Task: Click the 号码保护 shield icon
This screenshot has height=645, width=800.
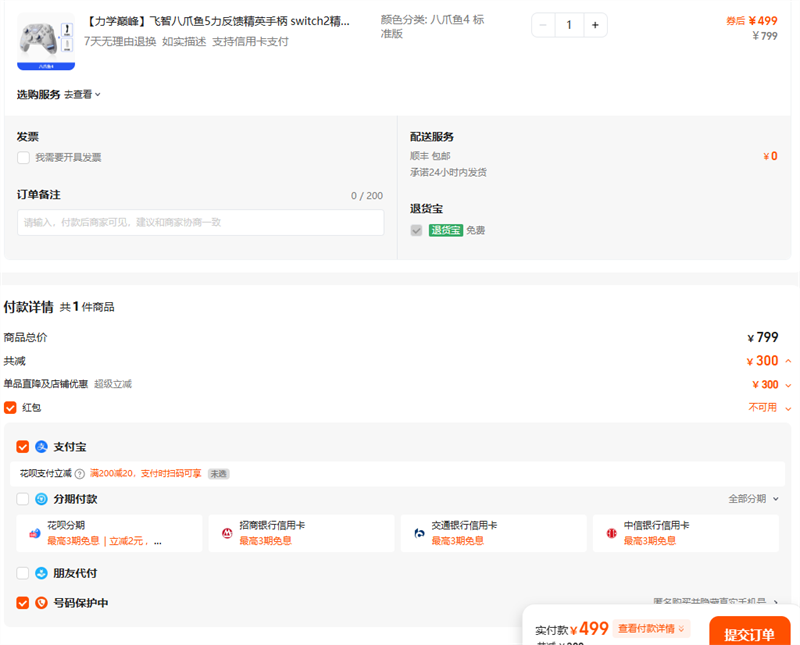Action: 41,602
